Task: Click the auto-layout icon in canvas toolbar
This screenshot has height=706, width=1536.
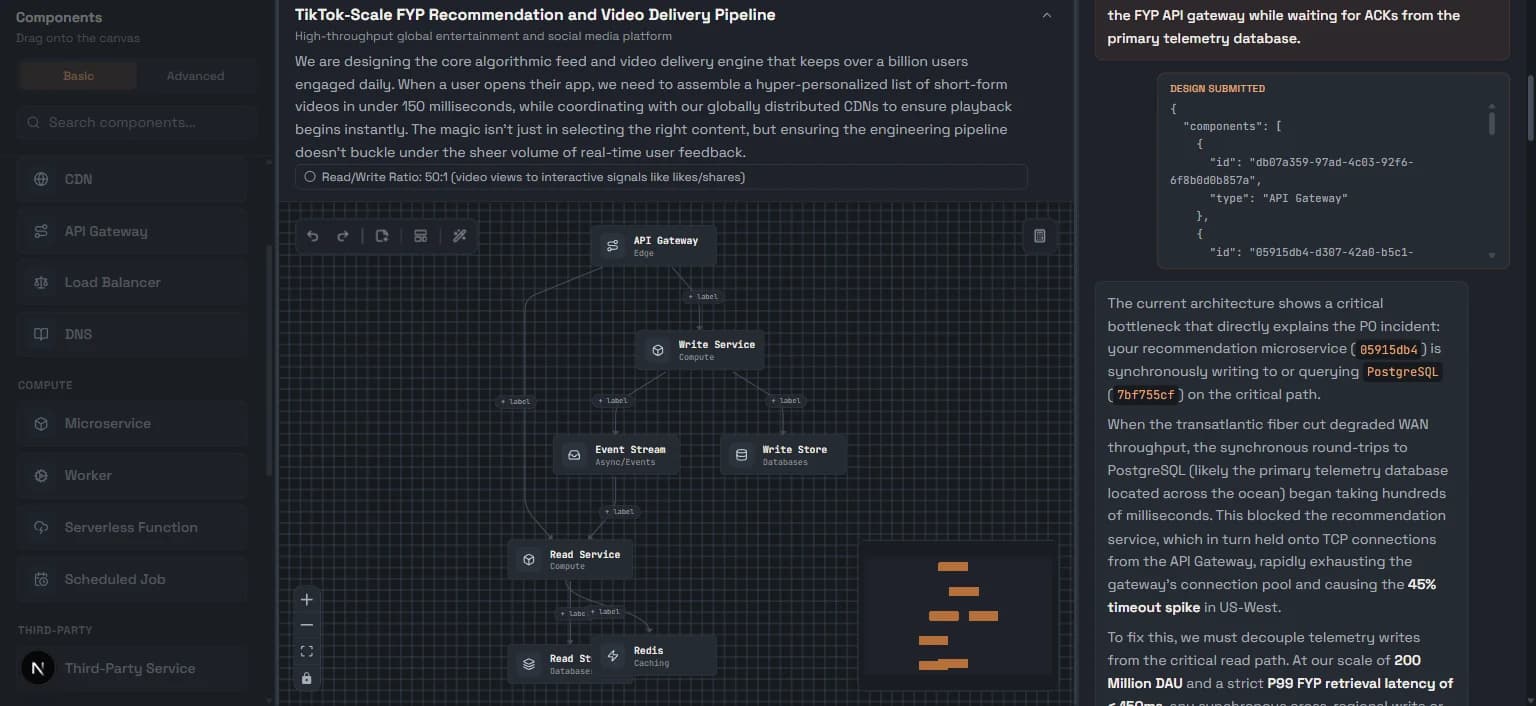Action: tap(421, 236)
